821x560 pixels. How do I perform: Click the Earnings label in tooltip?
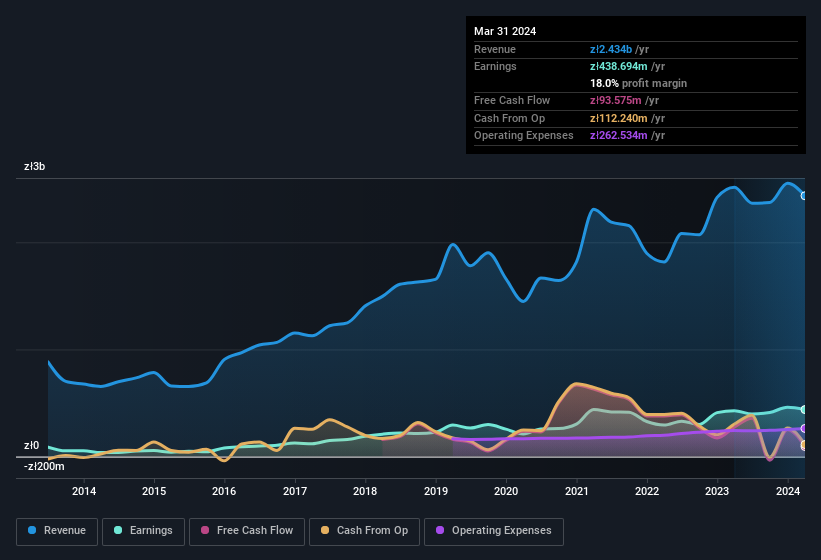pos(495,66)
